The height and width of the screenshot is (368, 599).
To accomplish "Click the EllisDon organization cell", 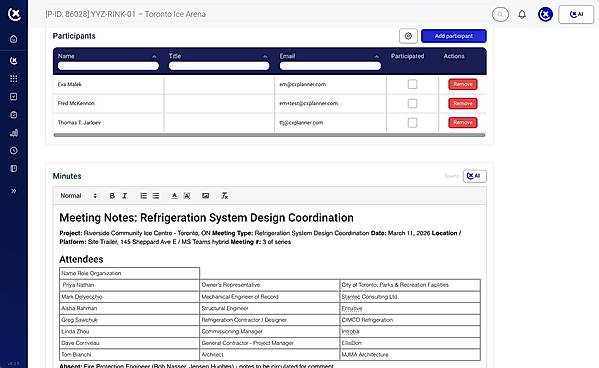I will 410,343.
